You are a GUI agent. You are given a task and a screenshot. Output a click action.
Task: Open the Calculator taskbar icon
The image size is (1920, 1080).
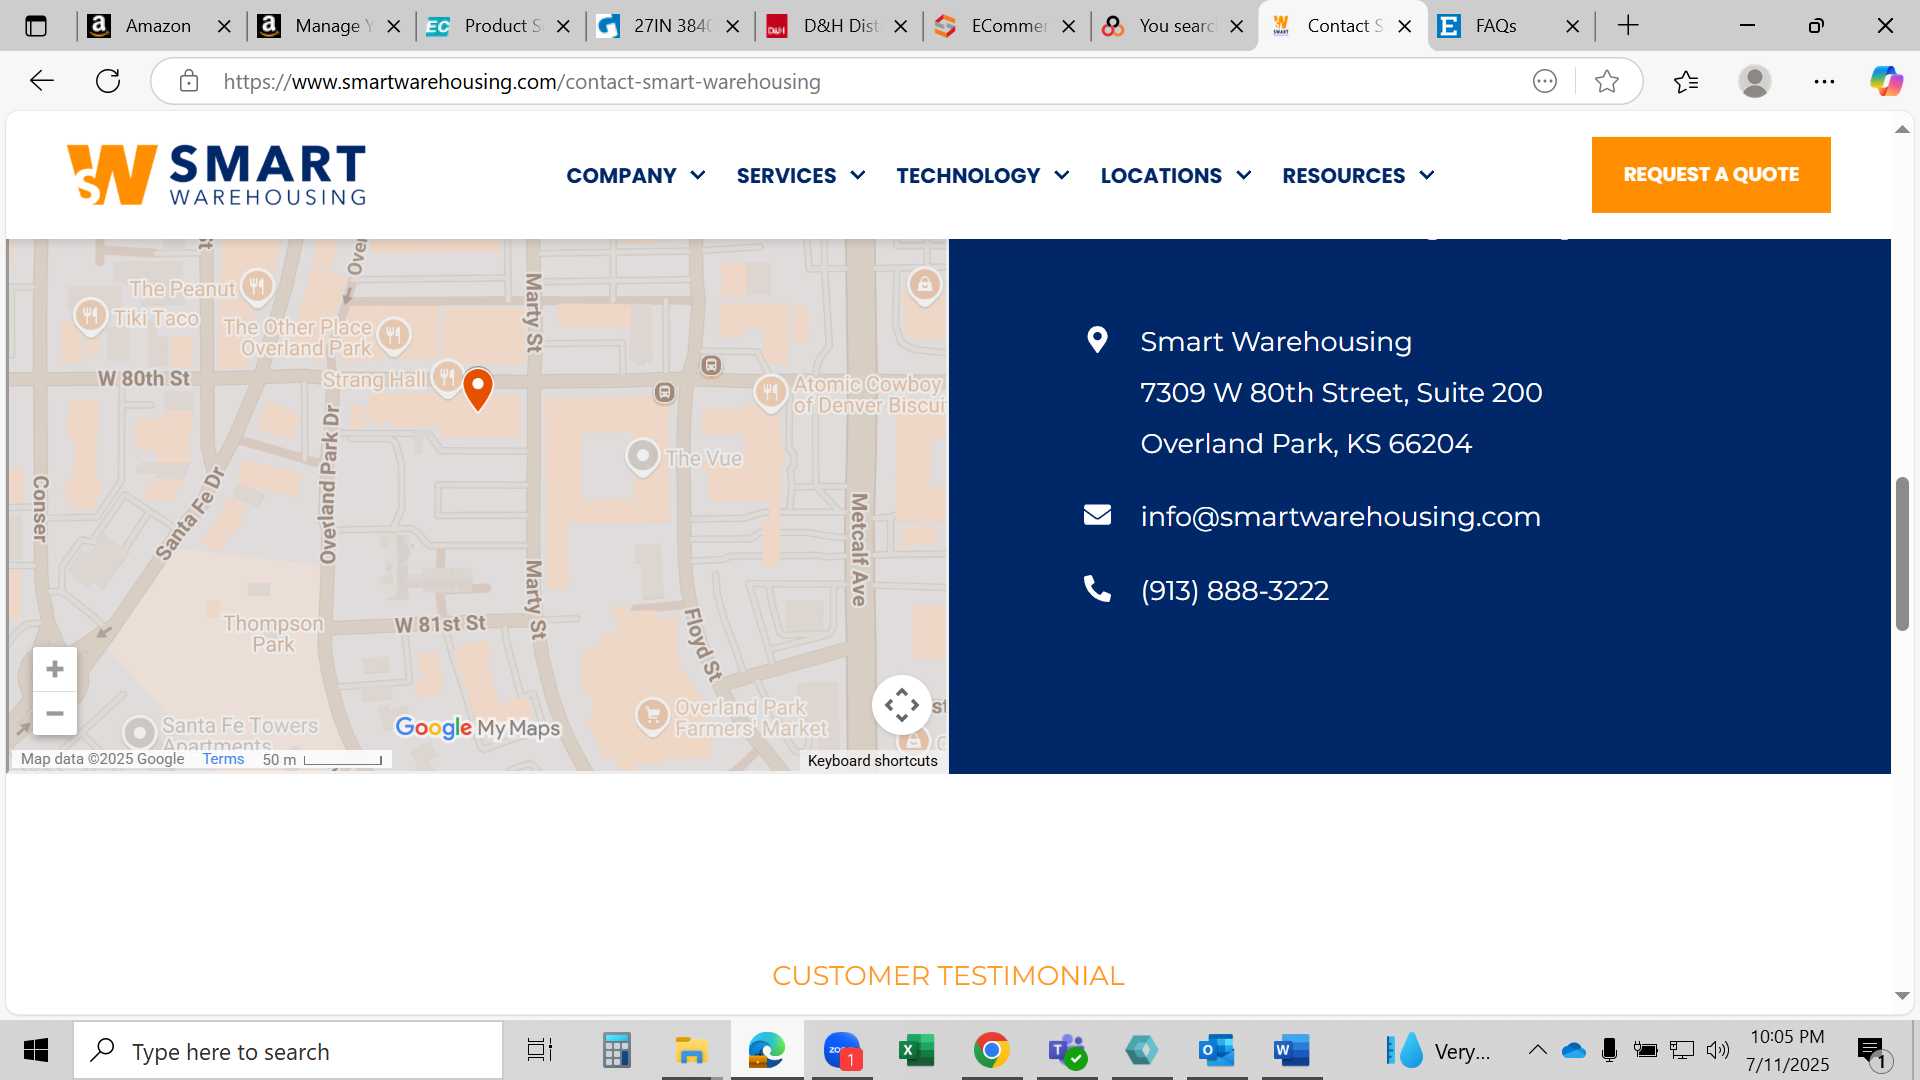(x=616, y=1050)
